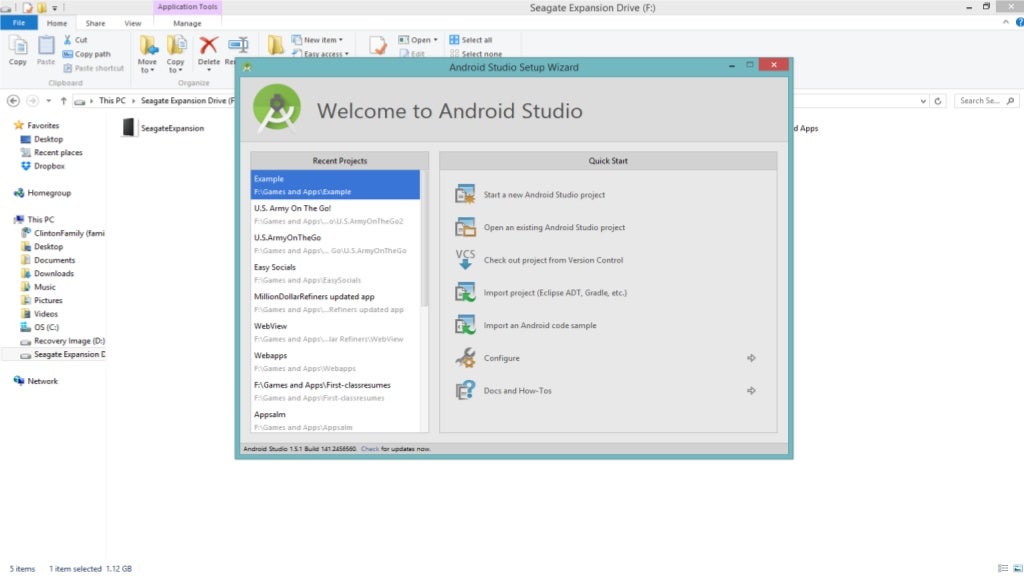Click the new Android Studio project icon
The width and height of the screenshot is (1024, 576).
coord(465,195)
